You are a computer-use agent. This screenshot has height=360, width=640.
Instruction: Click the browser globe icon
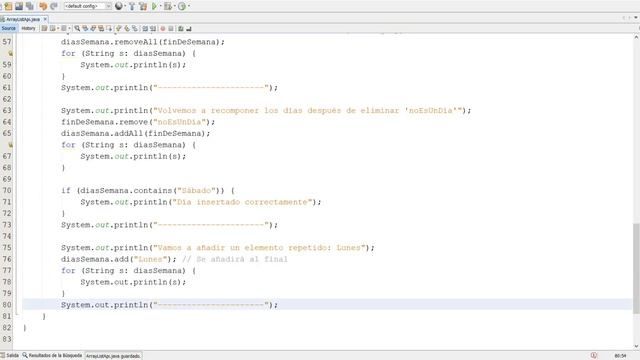coord(118,6)
